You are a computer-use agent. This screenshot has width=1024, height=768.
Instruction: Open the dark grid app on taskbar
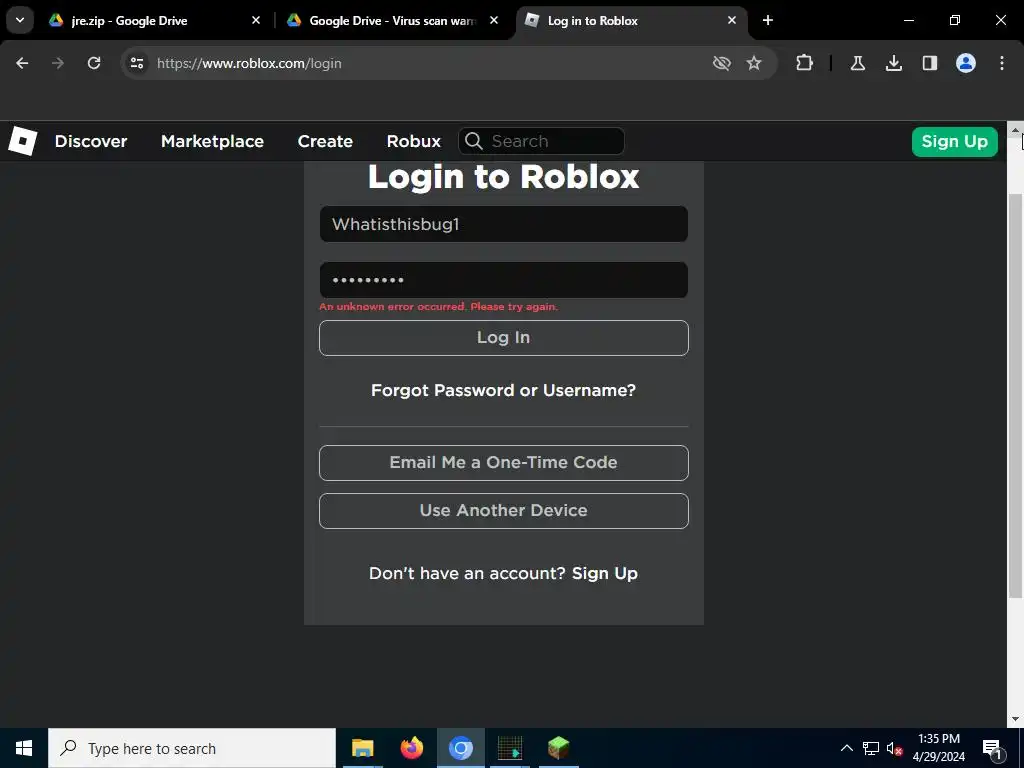[510, 748]
